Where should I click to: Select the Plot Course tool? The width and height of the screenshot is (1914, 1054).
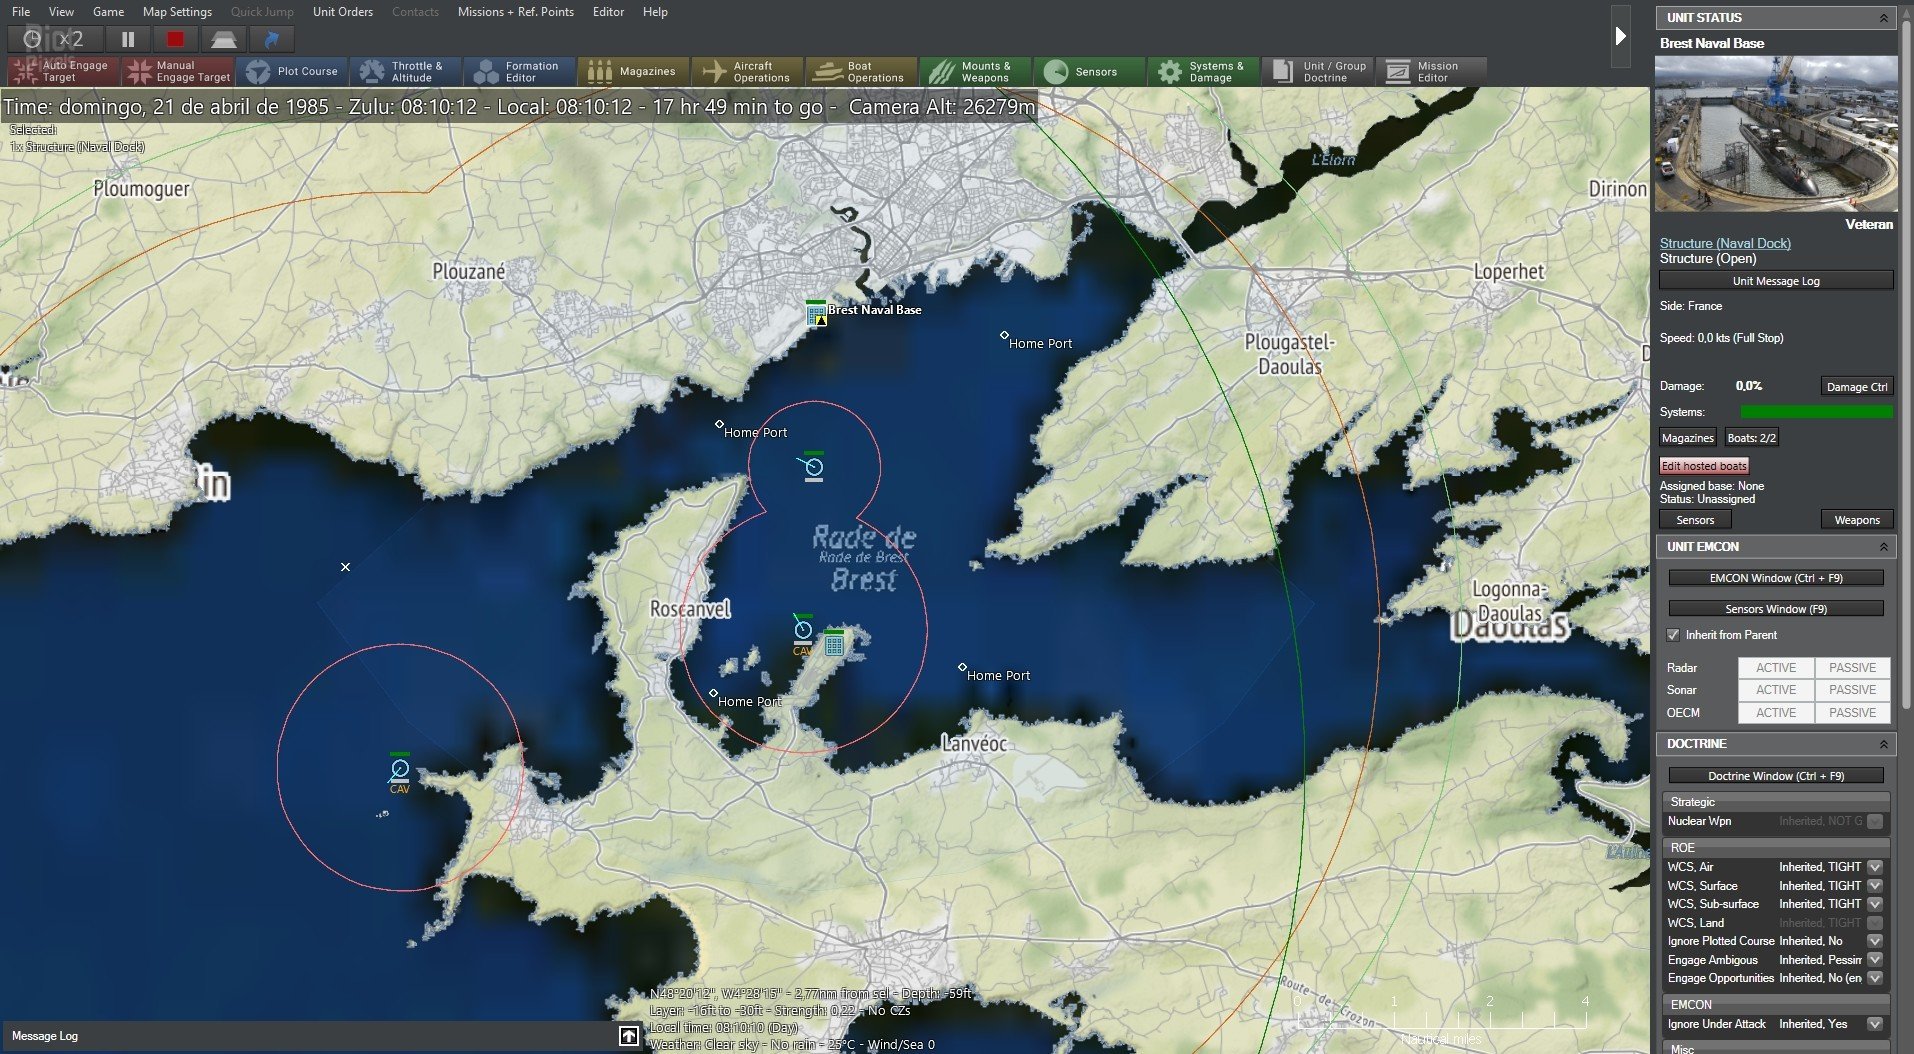pyautogui.click(x=292, y=71)
